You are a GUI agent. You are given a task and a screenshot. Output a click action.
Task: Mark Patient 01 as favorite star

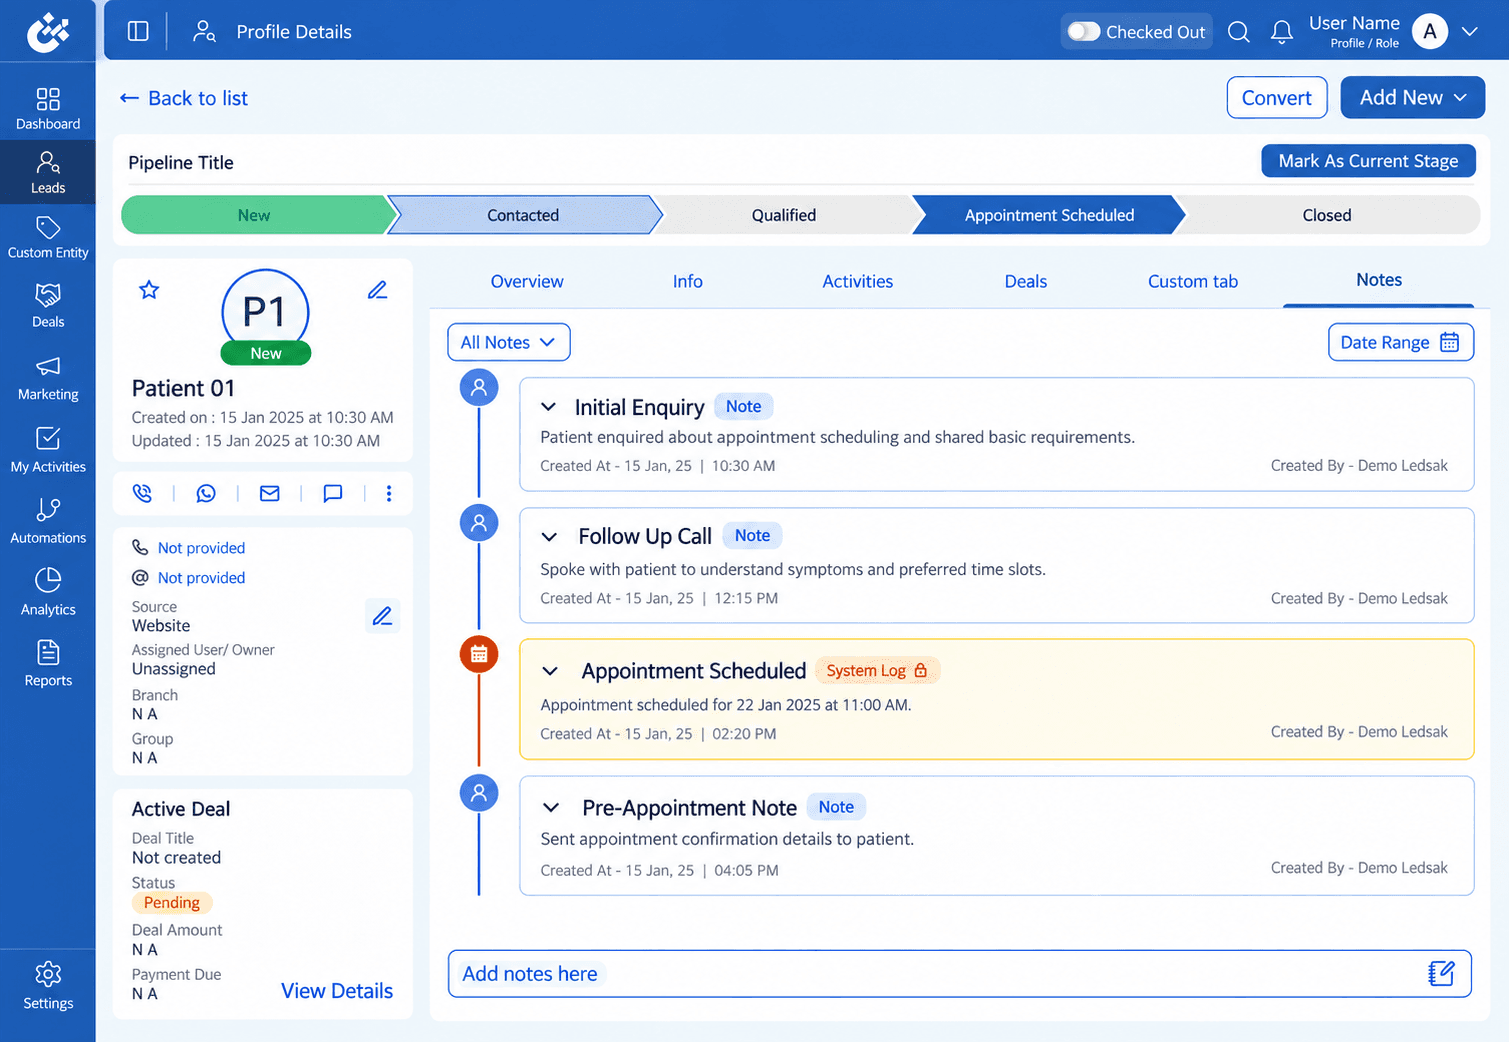coord(149,290)
